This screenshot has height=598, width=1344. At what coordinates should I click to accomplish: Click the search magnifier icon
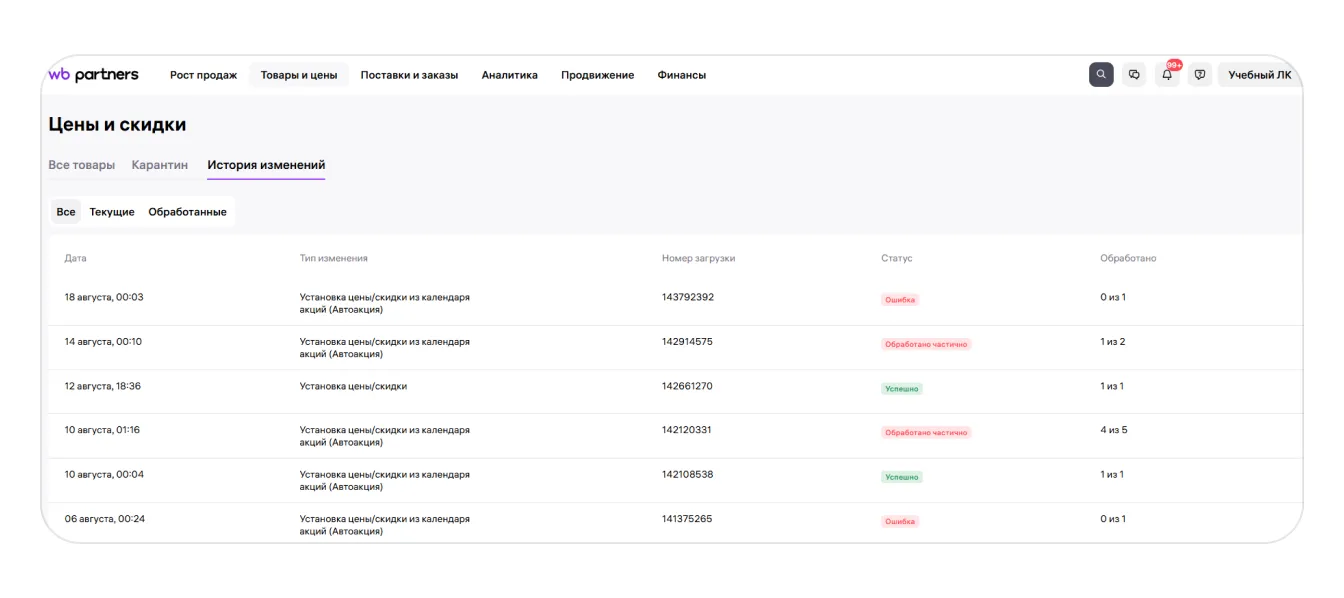pyautogui.click(x=1101, y=75)
